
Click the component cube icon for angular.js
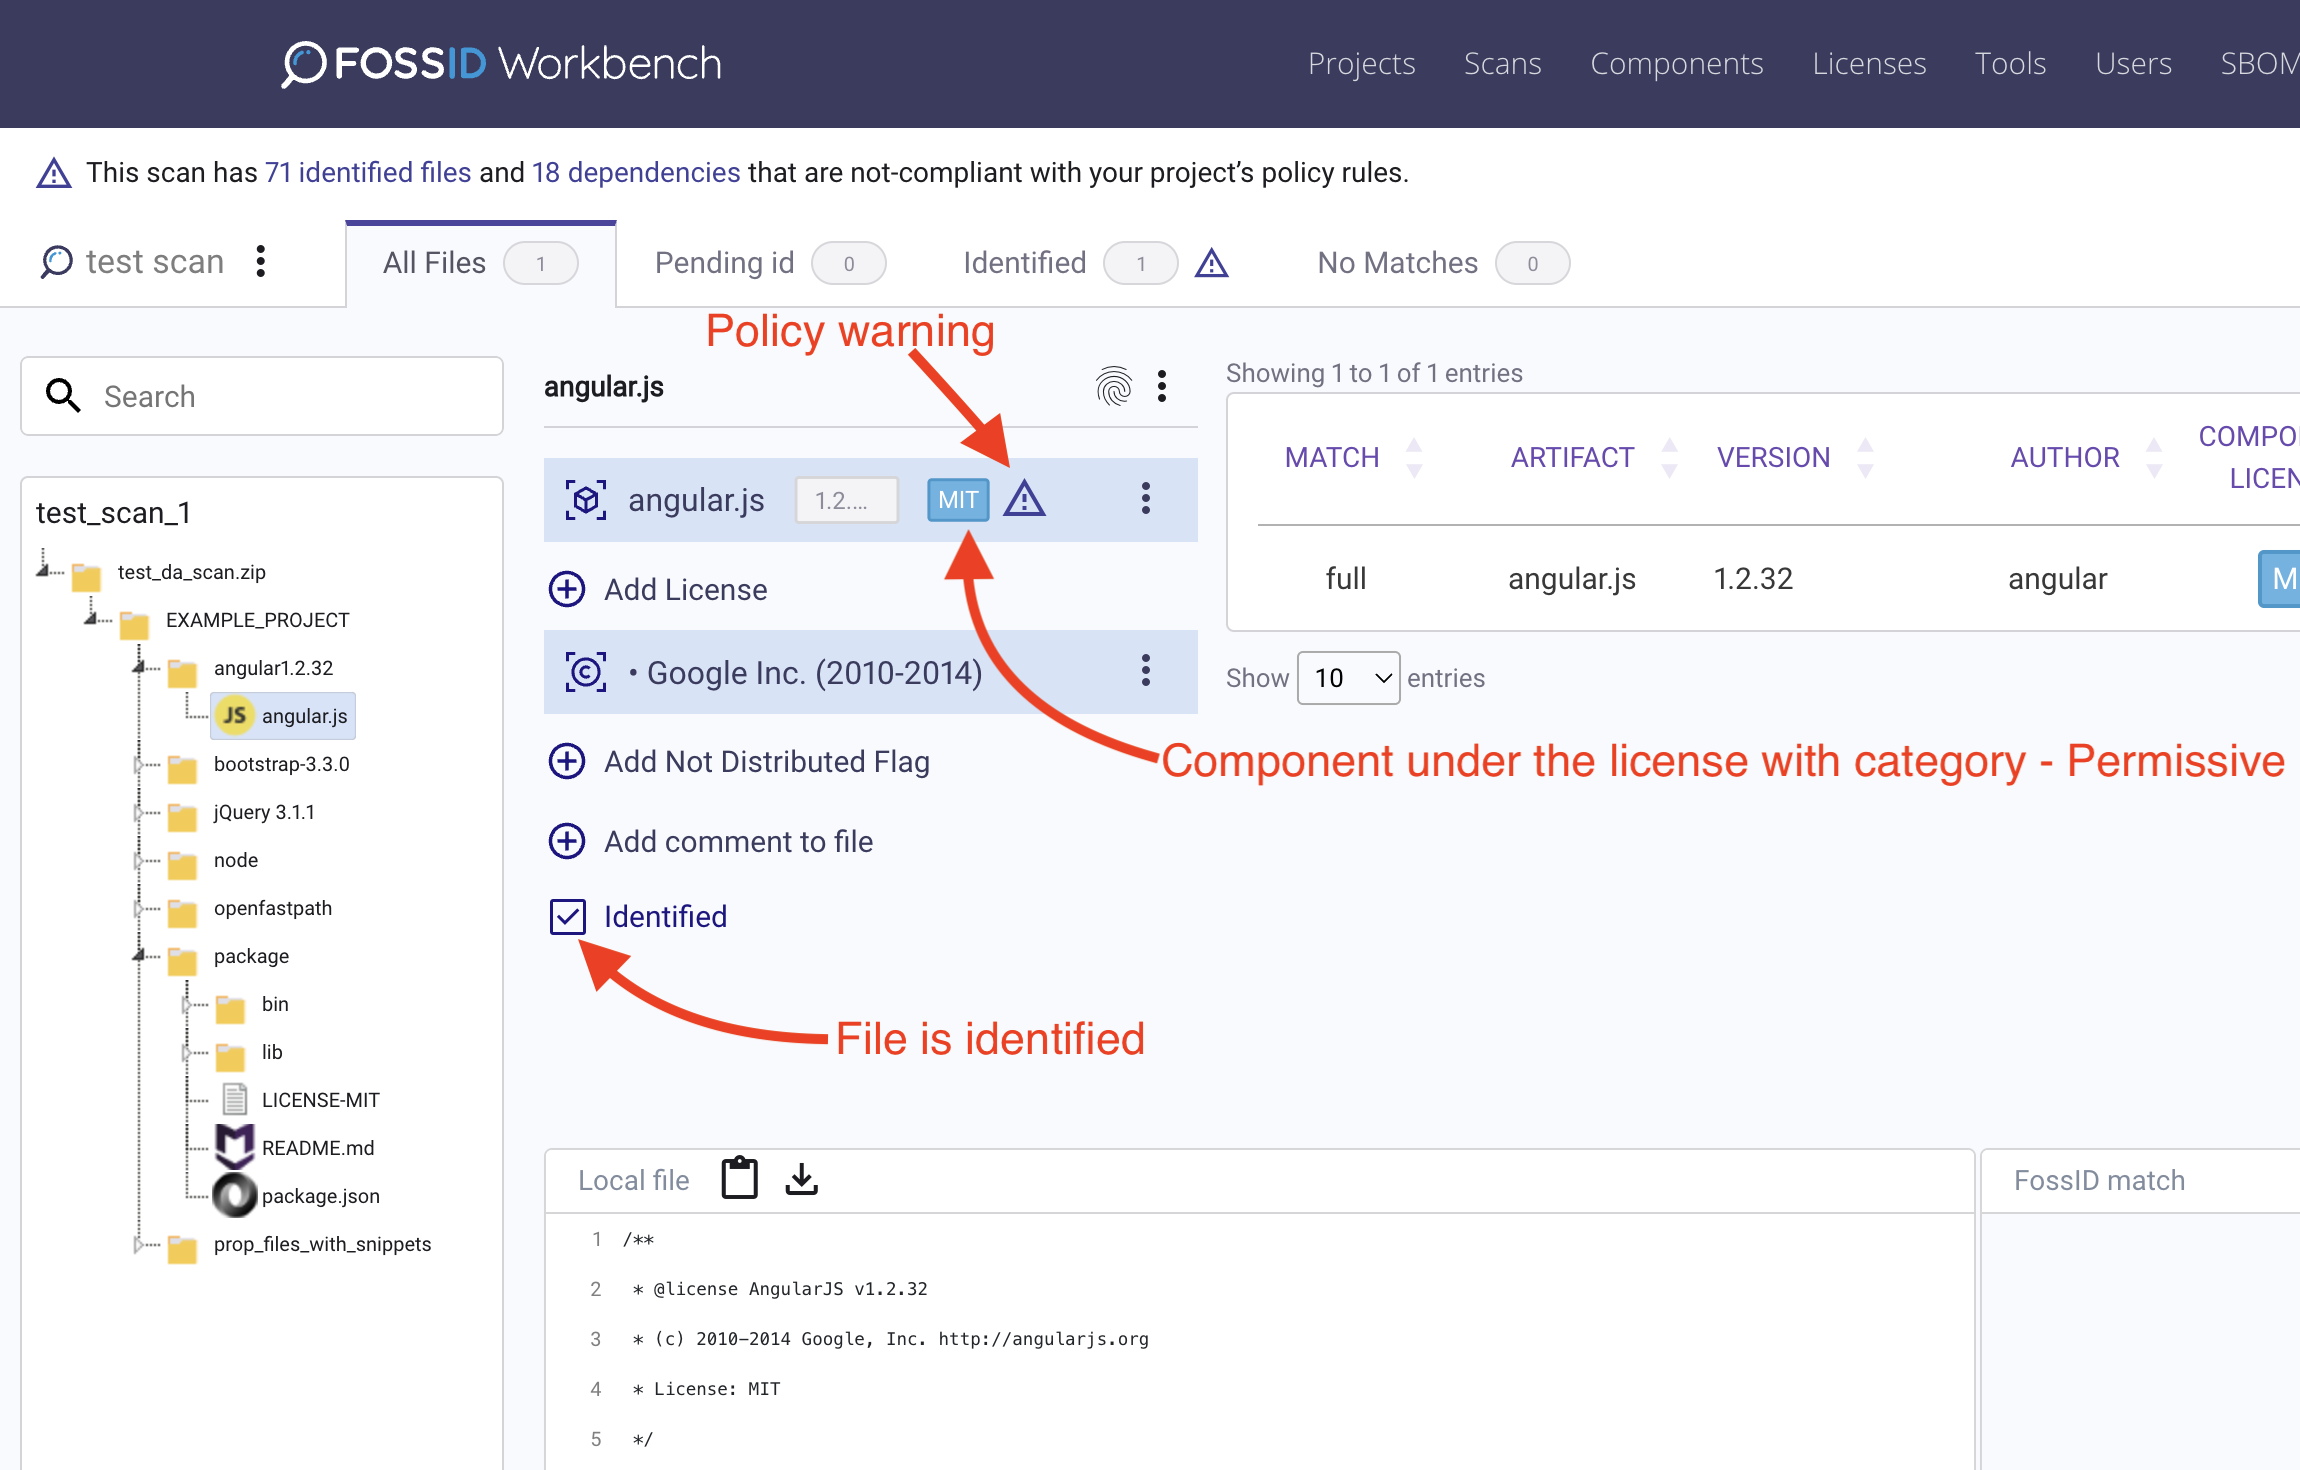pos(586,499)
